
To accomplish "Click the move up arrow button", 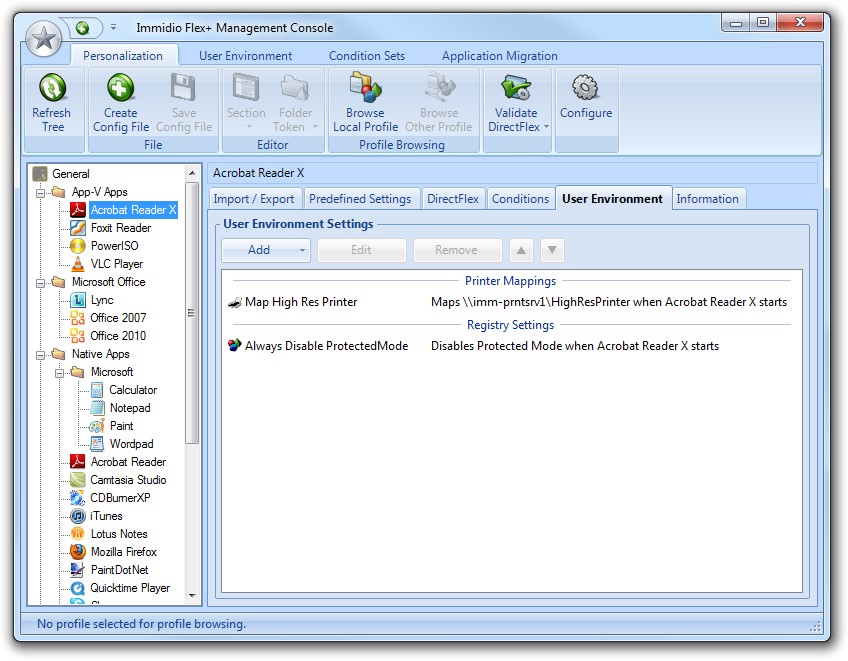I will click(x=521, y=250).
